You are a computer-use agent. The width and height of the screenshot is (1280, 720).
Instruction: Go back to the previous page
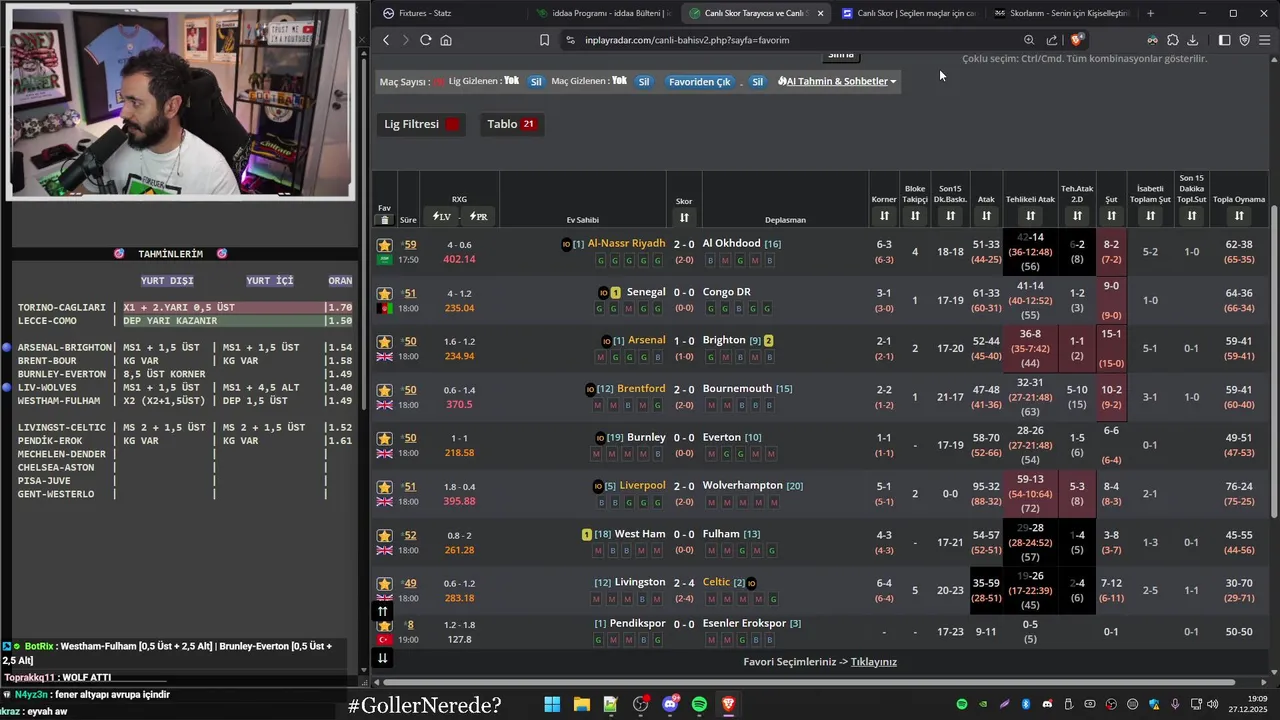tap(386, 40)
